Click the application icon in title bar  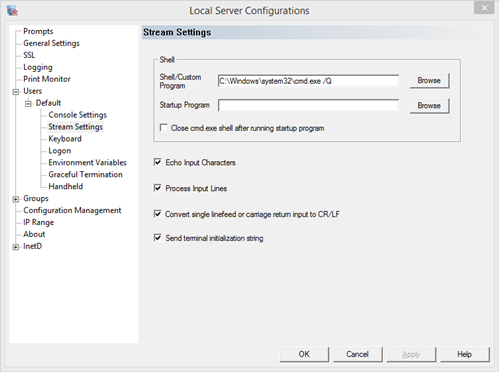pos(12,10)
